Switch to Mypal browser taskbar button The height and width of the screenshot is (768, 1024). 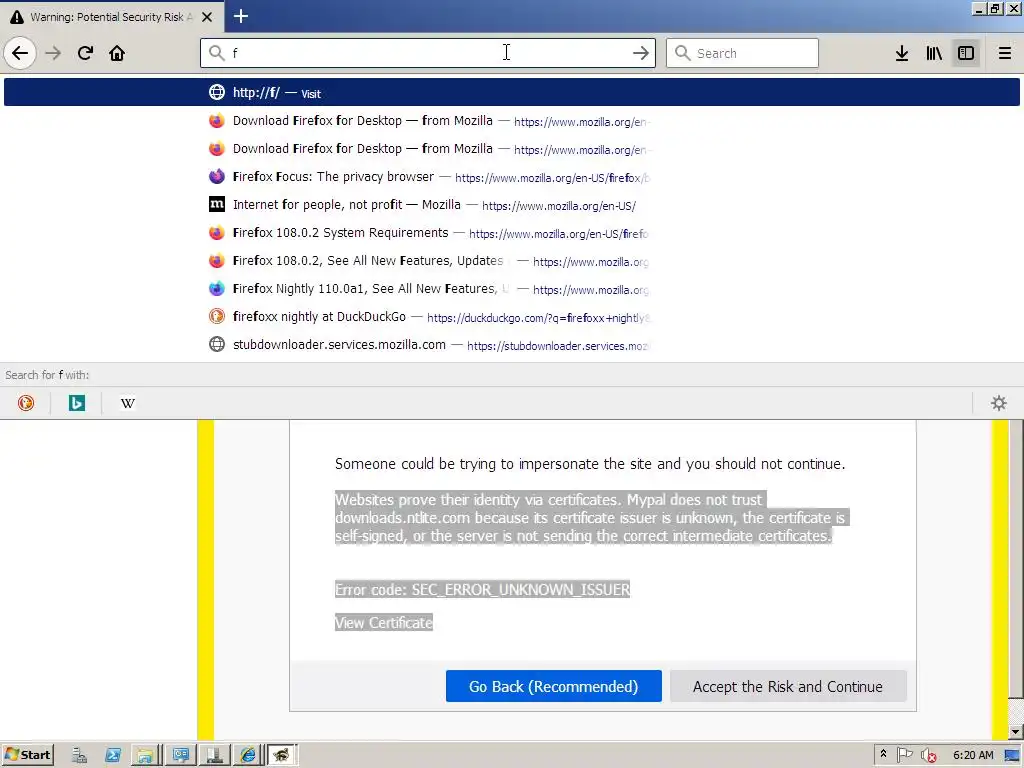(281, 756)
